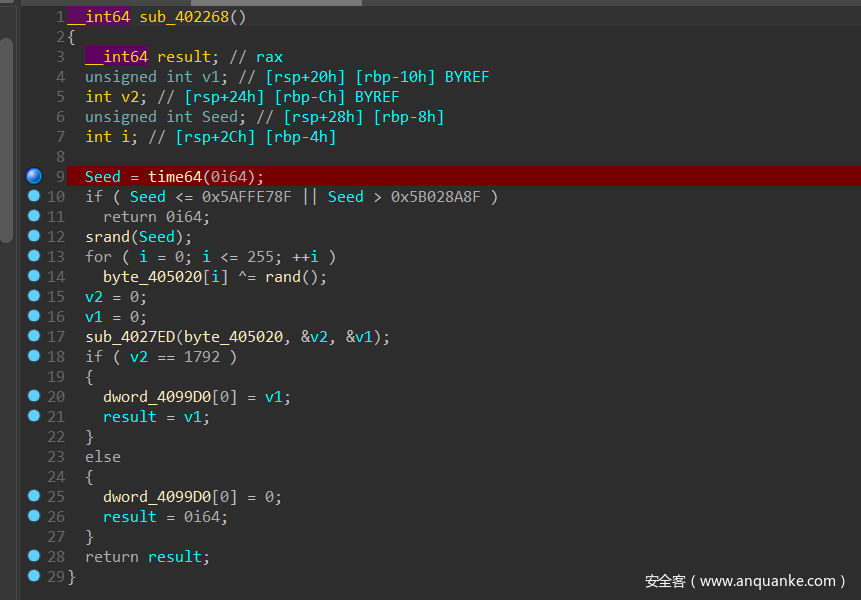Click the vertical scrollbar thumb on left edge

point(6,140)
